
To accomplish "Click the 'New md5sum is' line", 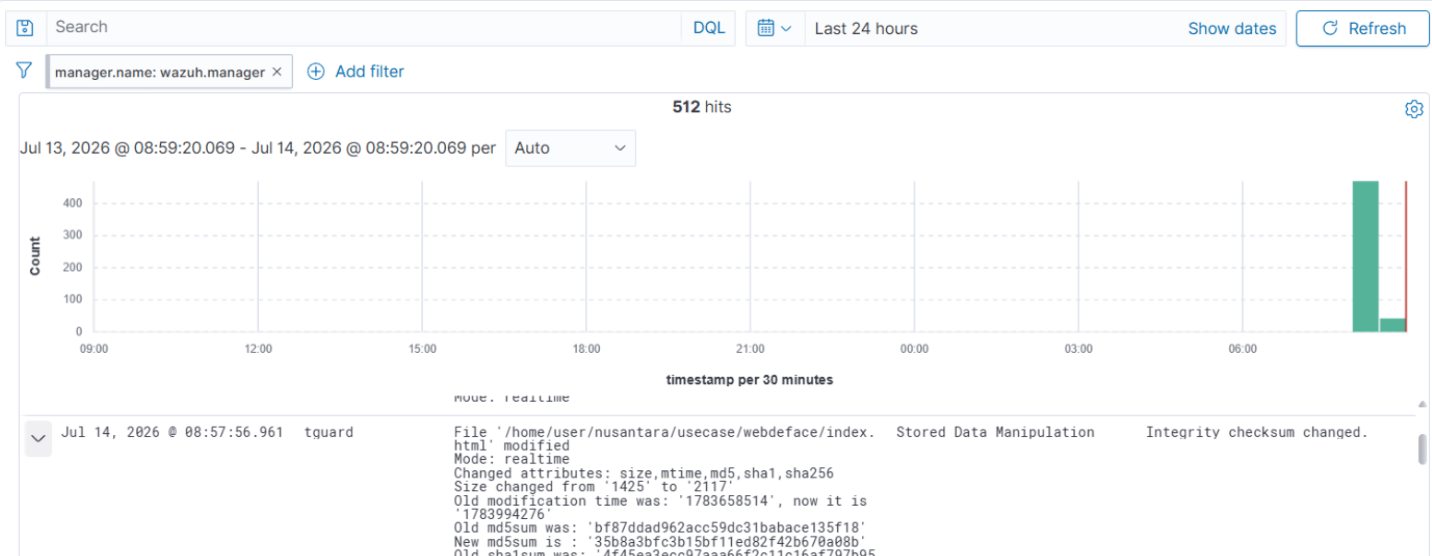I will [x=660, y=542].
